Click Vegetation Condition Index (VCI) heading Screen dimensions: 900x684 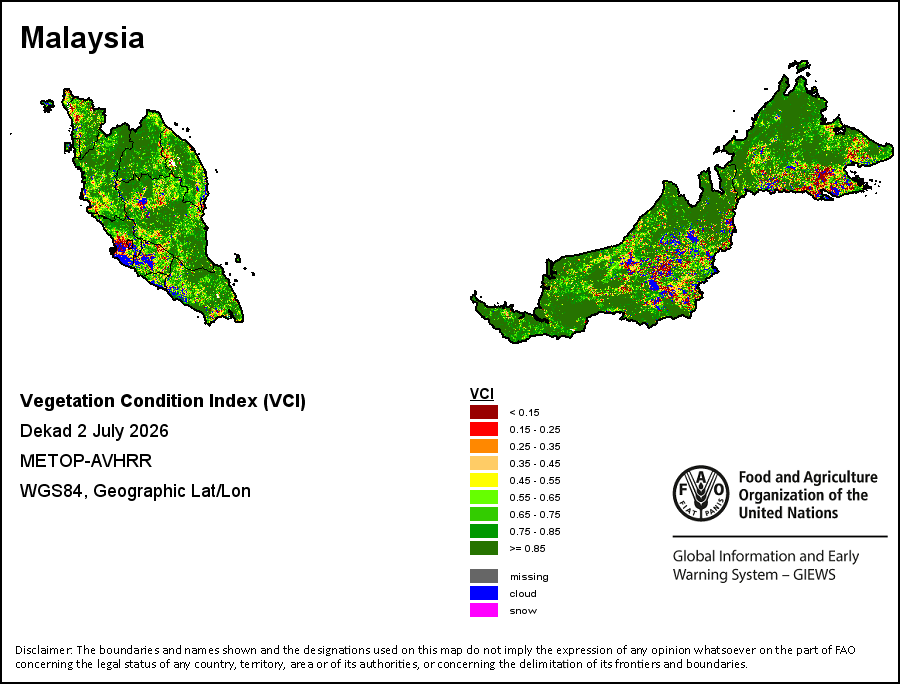162,401
